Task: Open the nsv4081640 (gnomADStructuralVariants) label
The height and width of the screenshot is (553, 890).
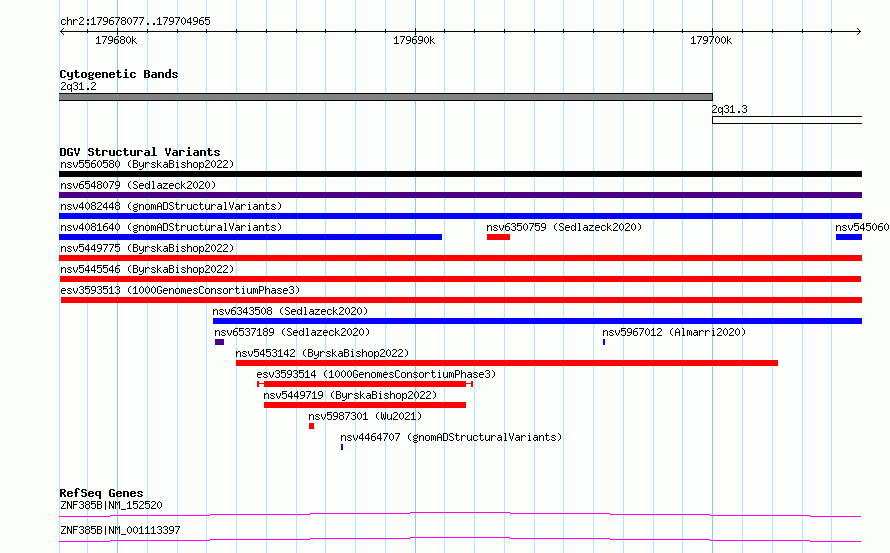Action: (171, 228)
